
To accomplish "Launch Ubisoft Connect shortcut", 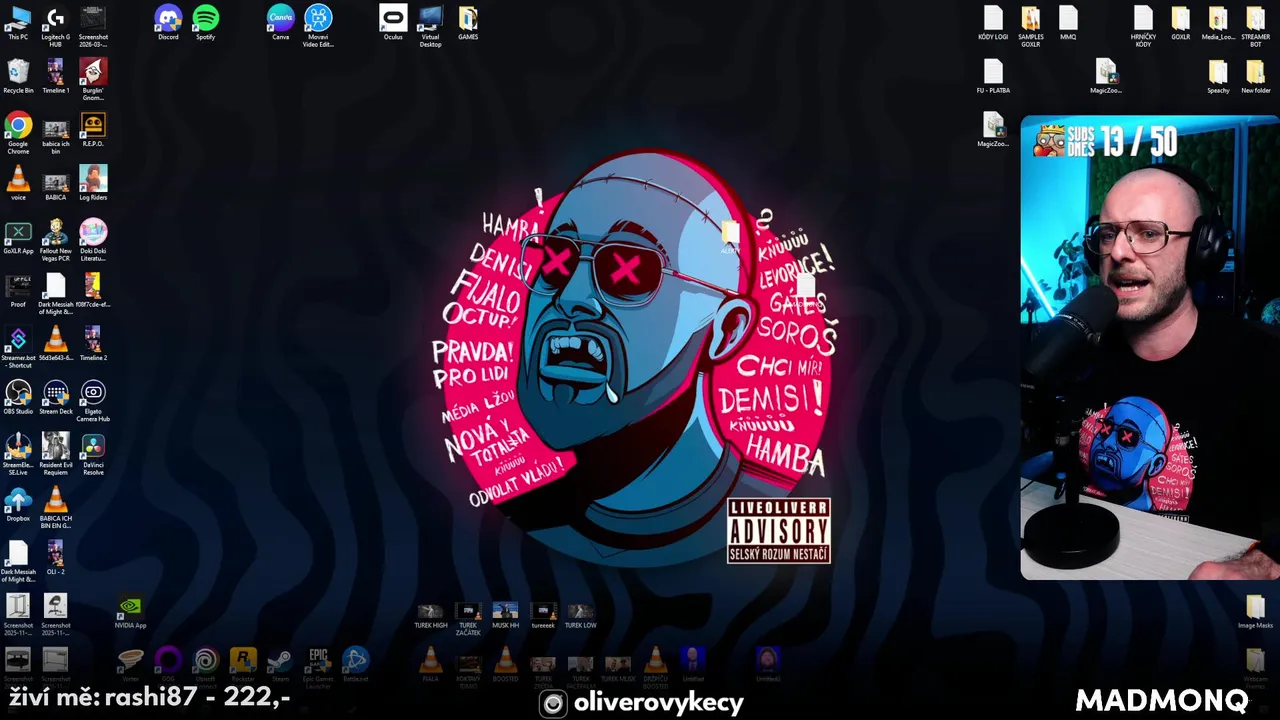I will coord(205,665).
